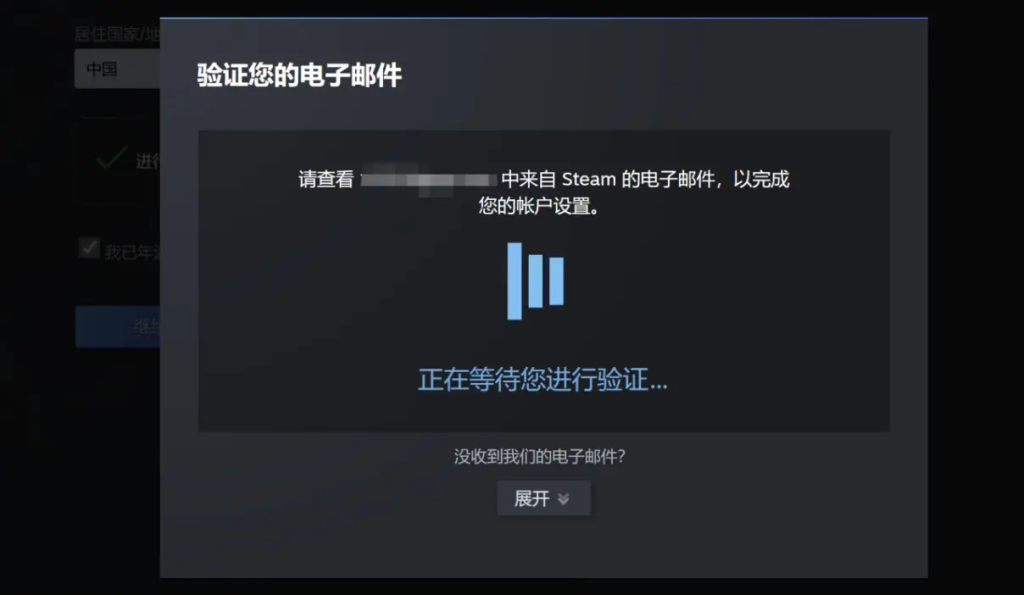
Task: Click the blue loading bars spinner
Action: (536, 281)
